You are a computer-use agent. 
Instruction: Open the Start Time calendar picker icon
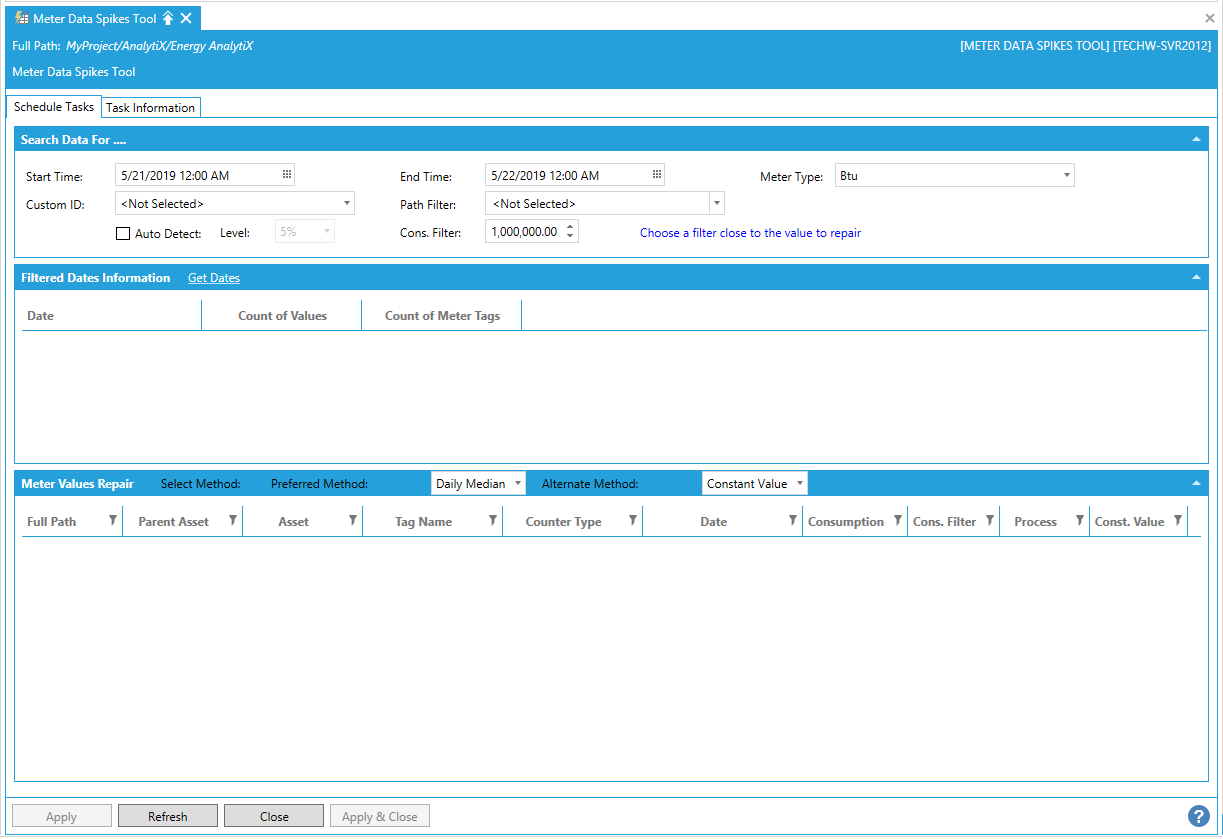click(x=287, y=175)
